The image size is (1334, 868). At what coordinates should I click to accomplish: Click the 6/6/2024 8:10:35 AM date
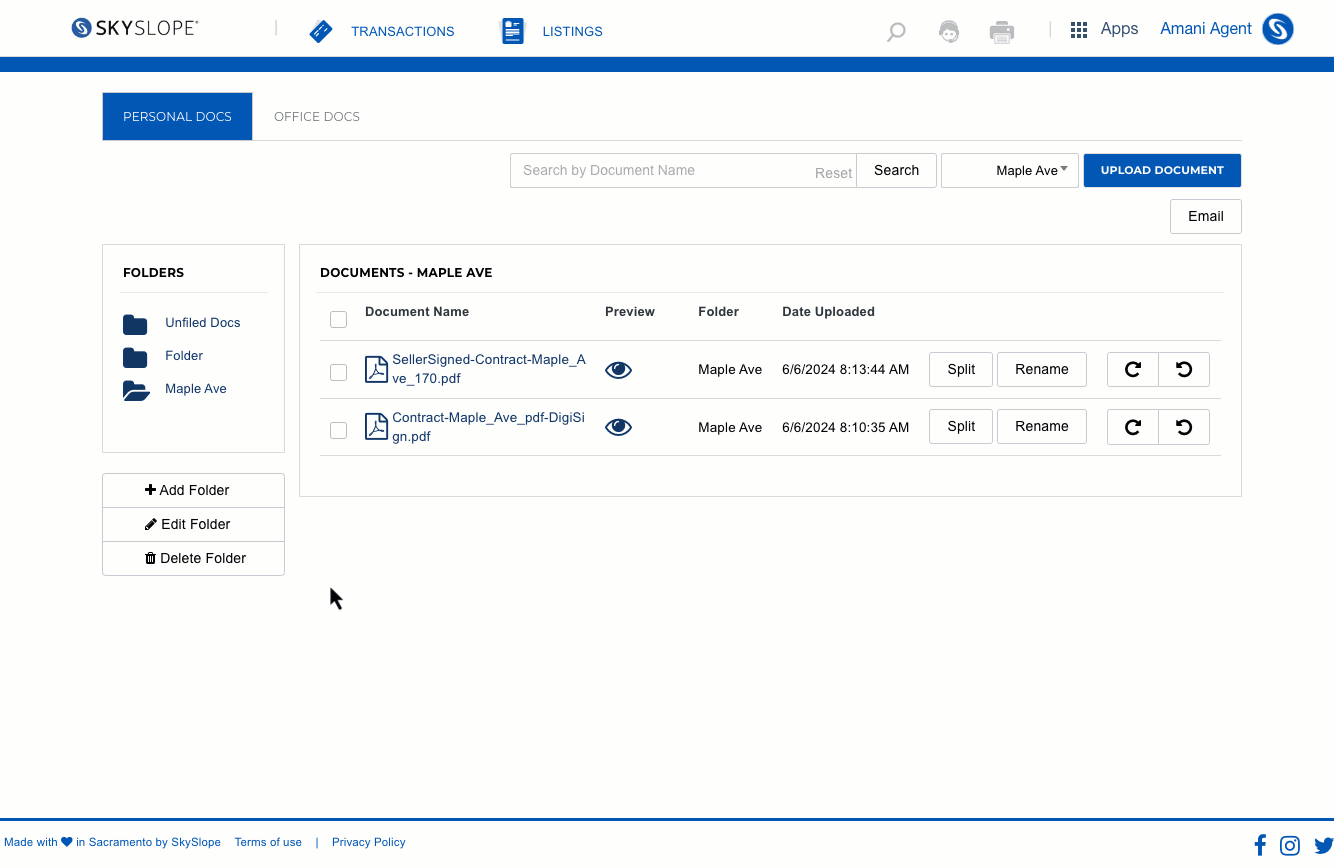coord(846,427)
